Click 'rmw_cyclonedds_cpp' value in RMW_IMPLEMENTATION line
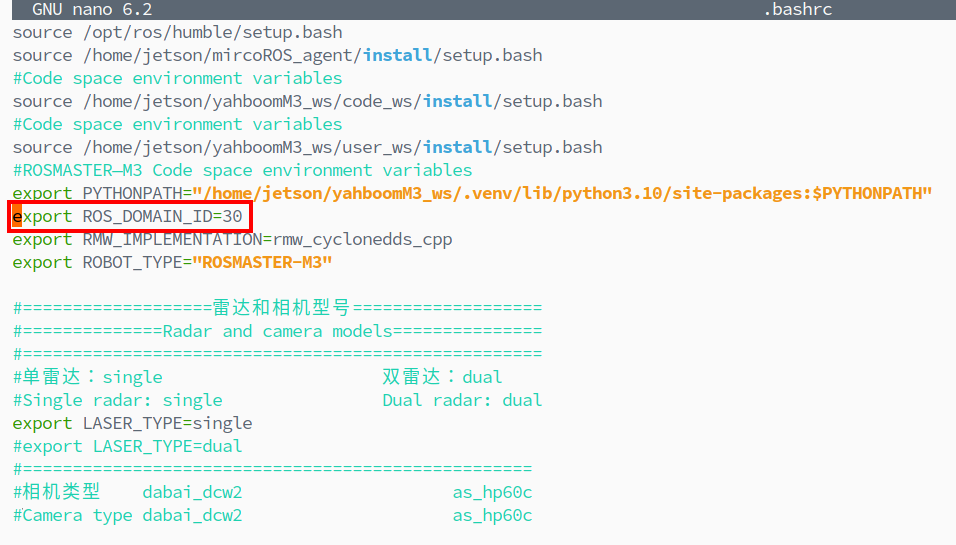 point(362,240)
